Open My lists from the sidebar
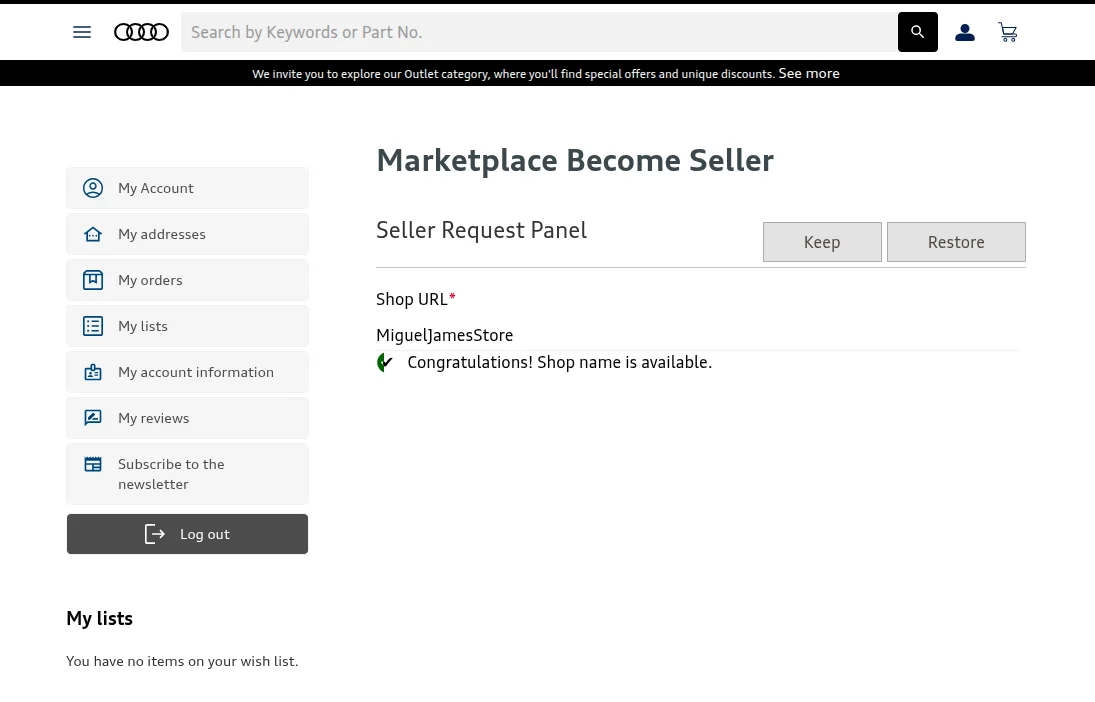This screenshot has width=1095, height=702. (143, 326)
